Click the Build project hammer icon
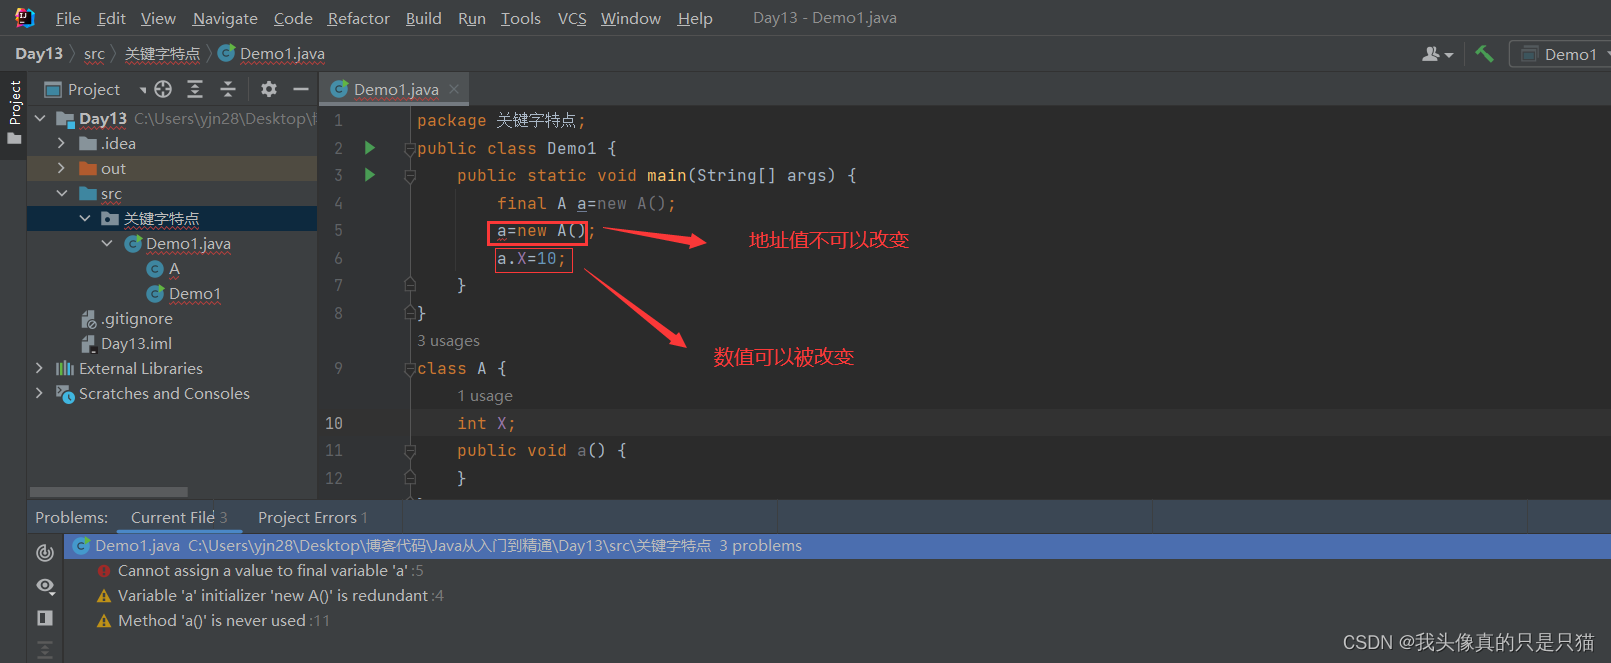The image size is (1611, 663). [1484, 54]
